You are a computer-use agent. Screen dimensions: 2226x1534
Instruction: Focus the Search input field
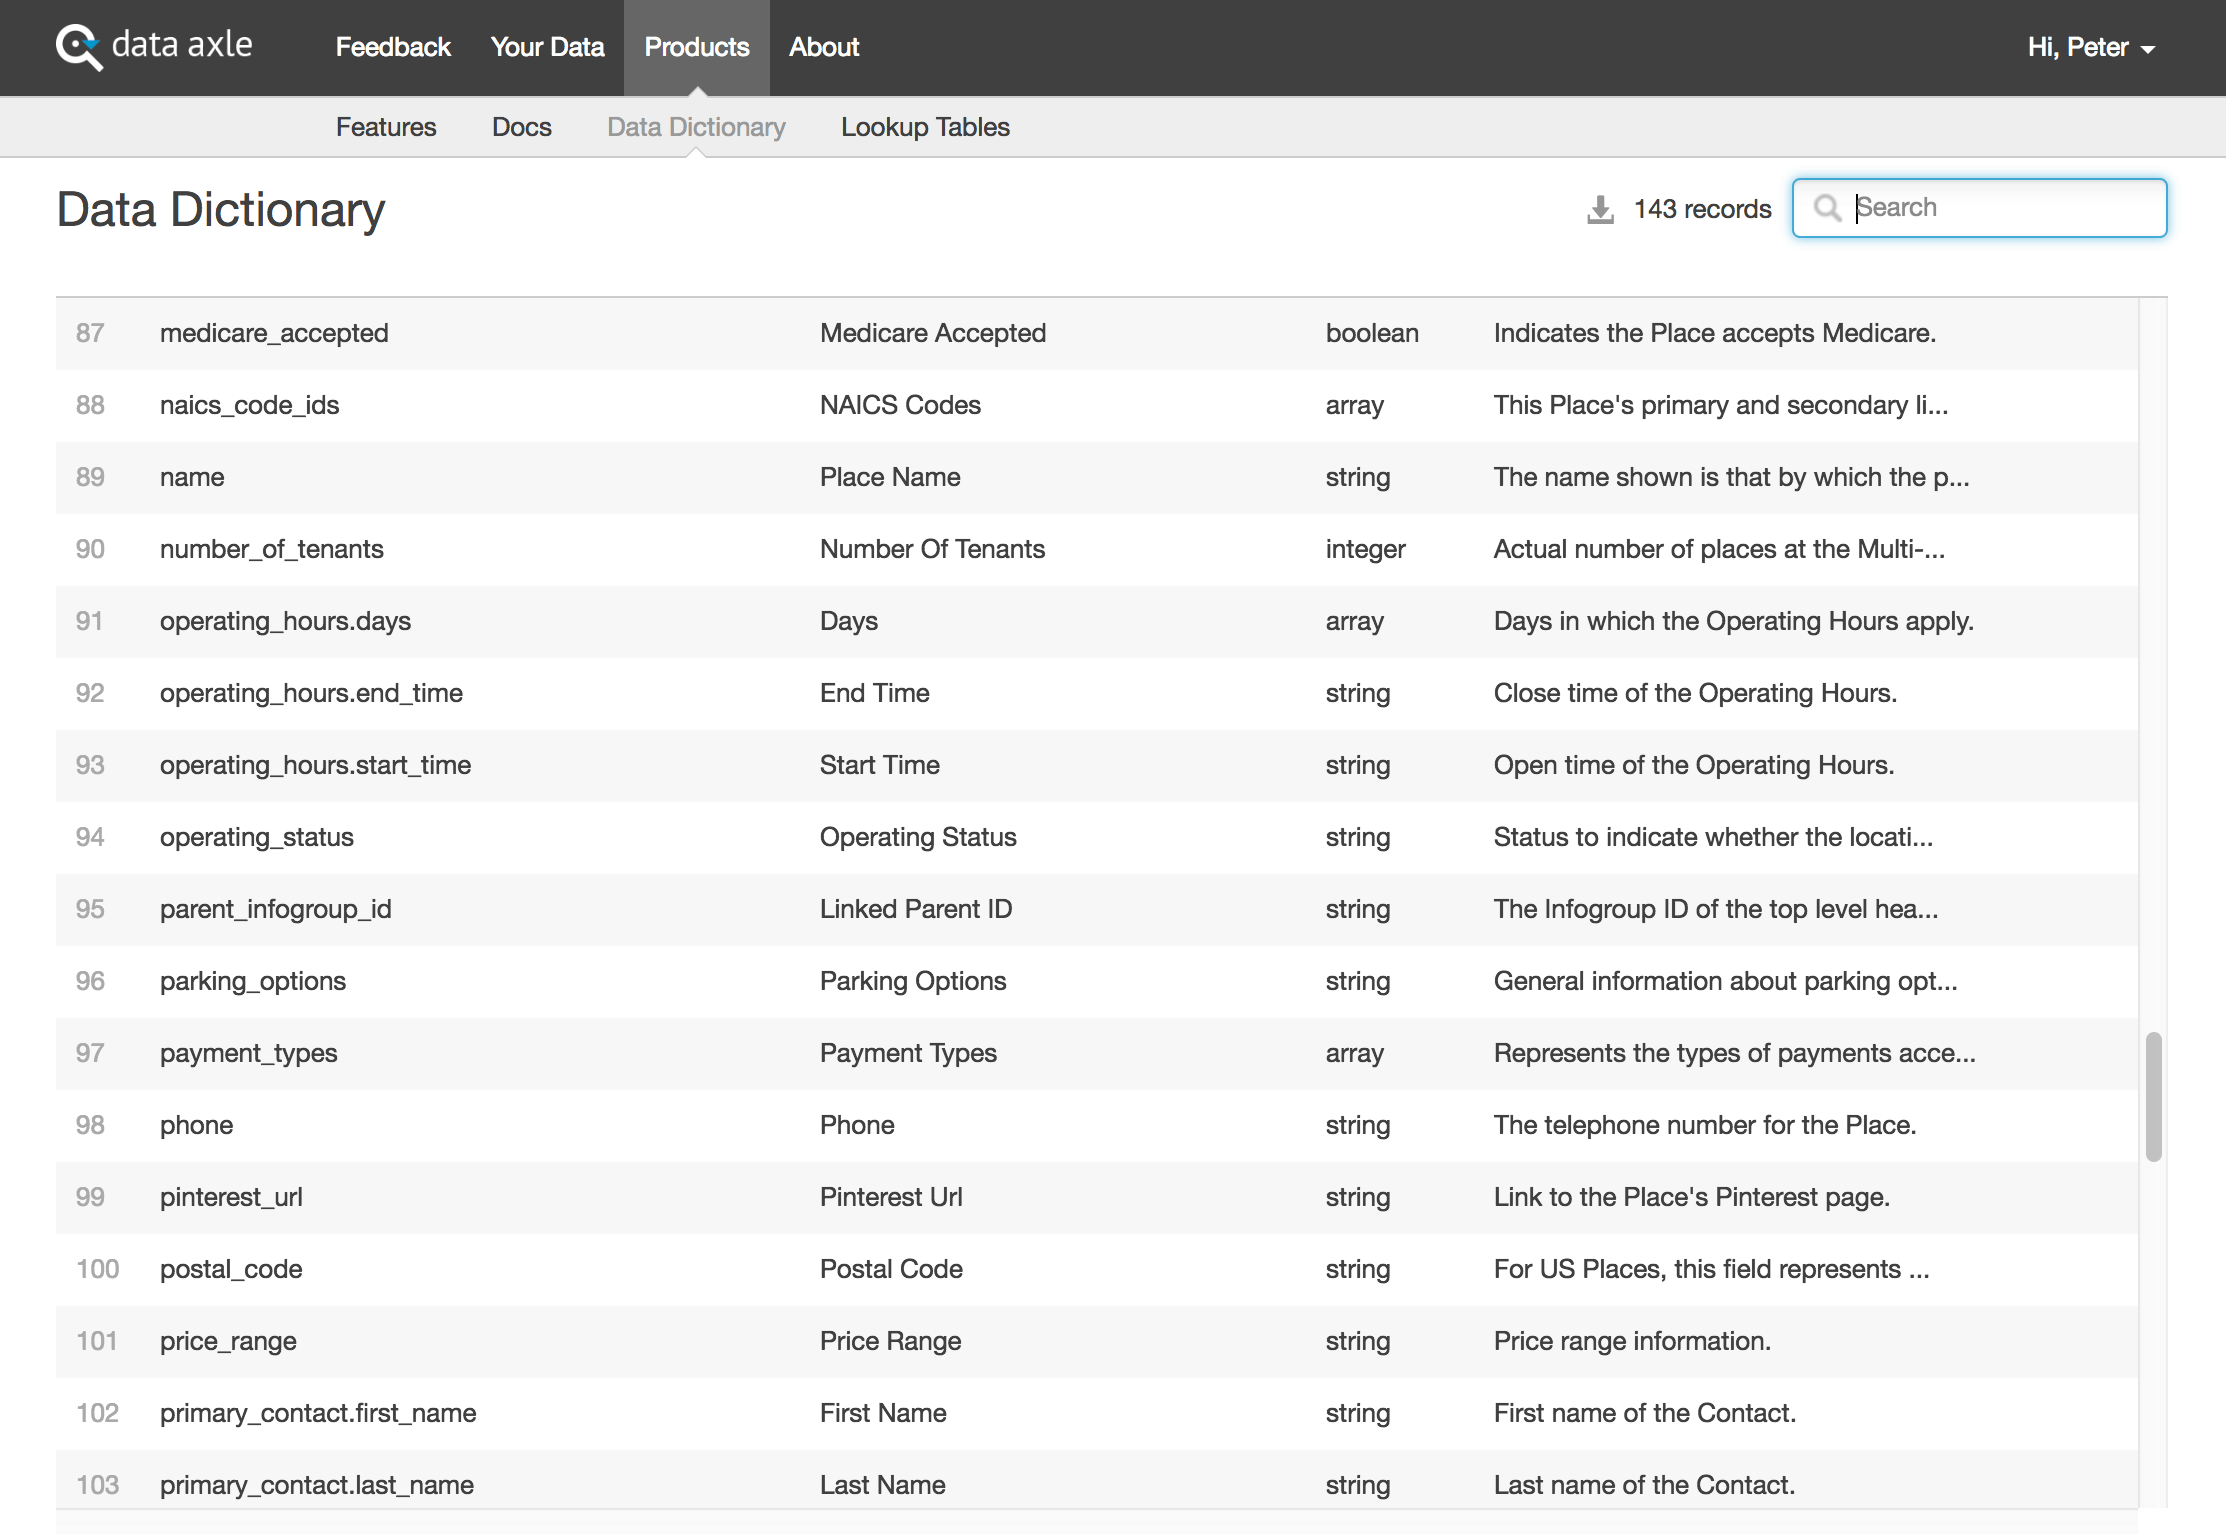[x=2000, y=208]
